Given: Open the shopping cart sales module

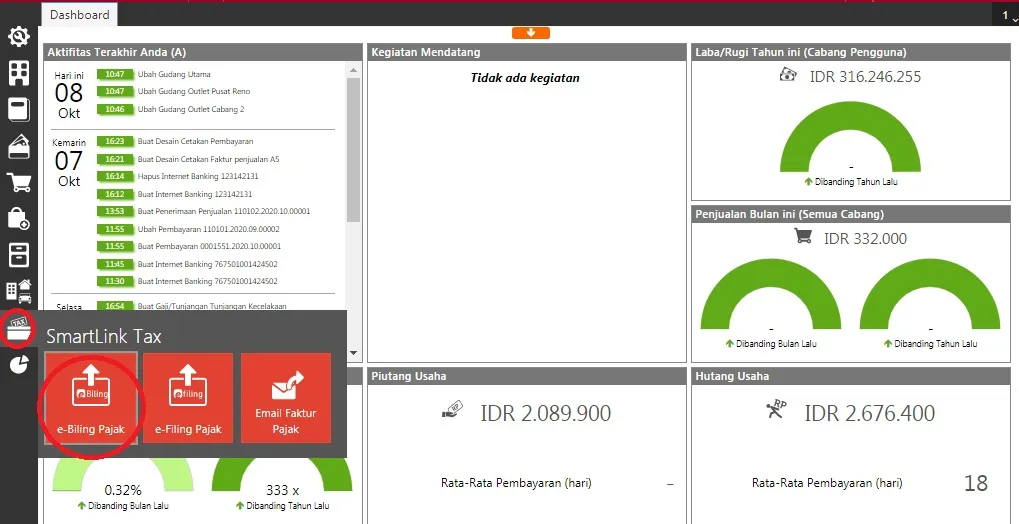Looking at the screenshot, I should click(18, 182).
